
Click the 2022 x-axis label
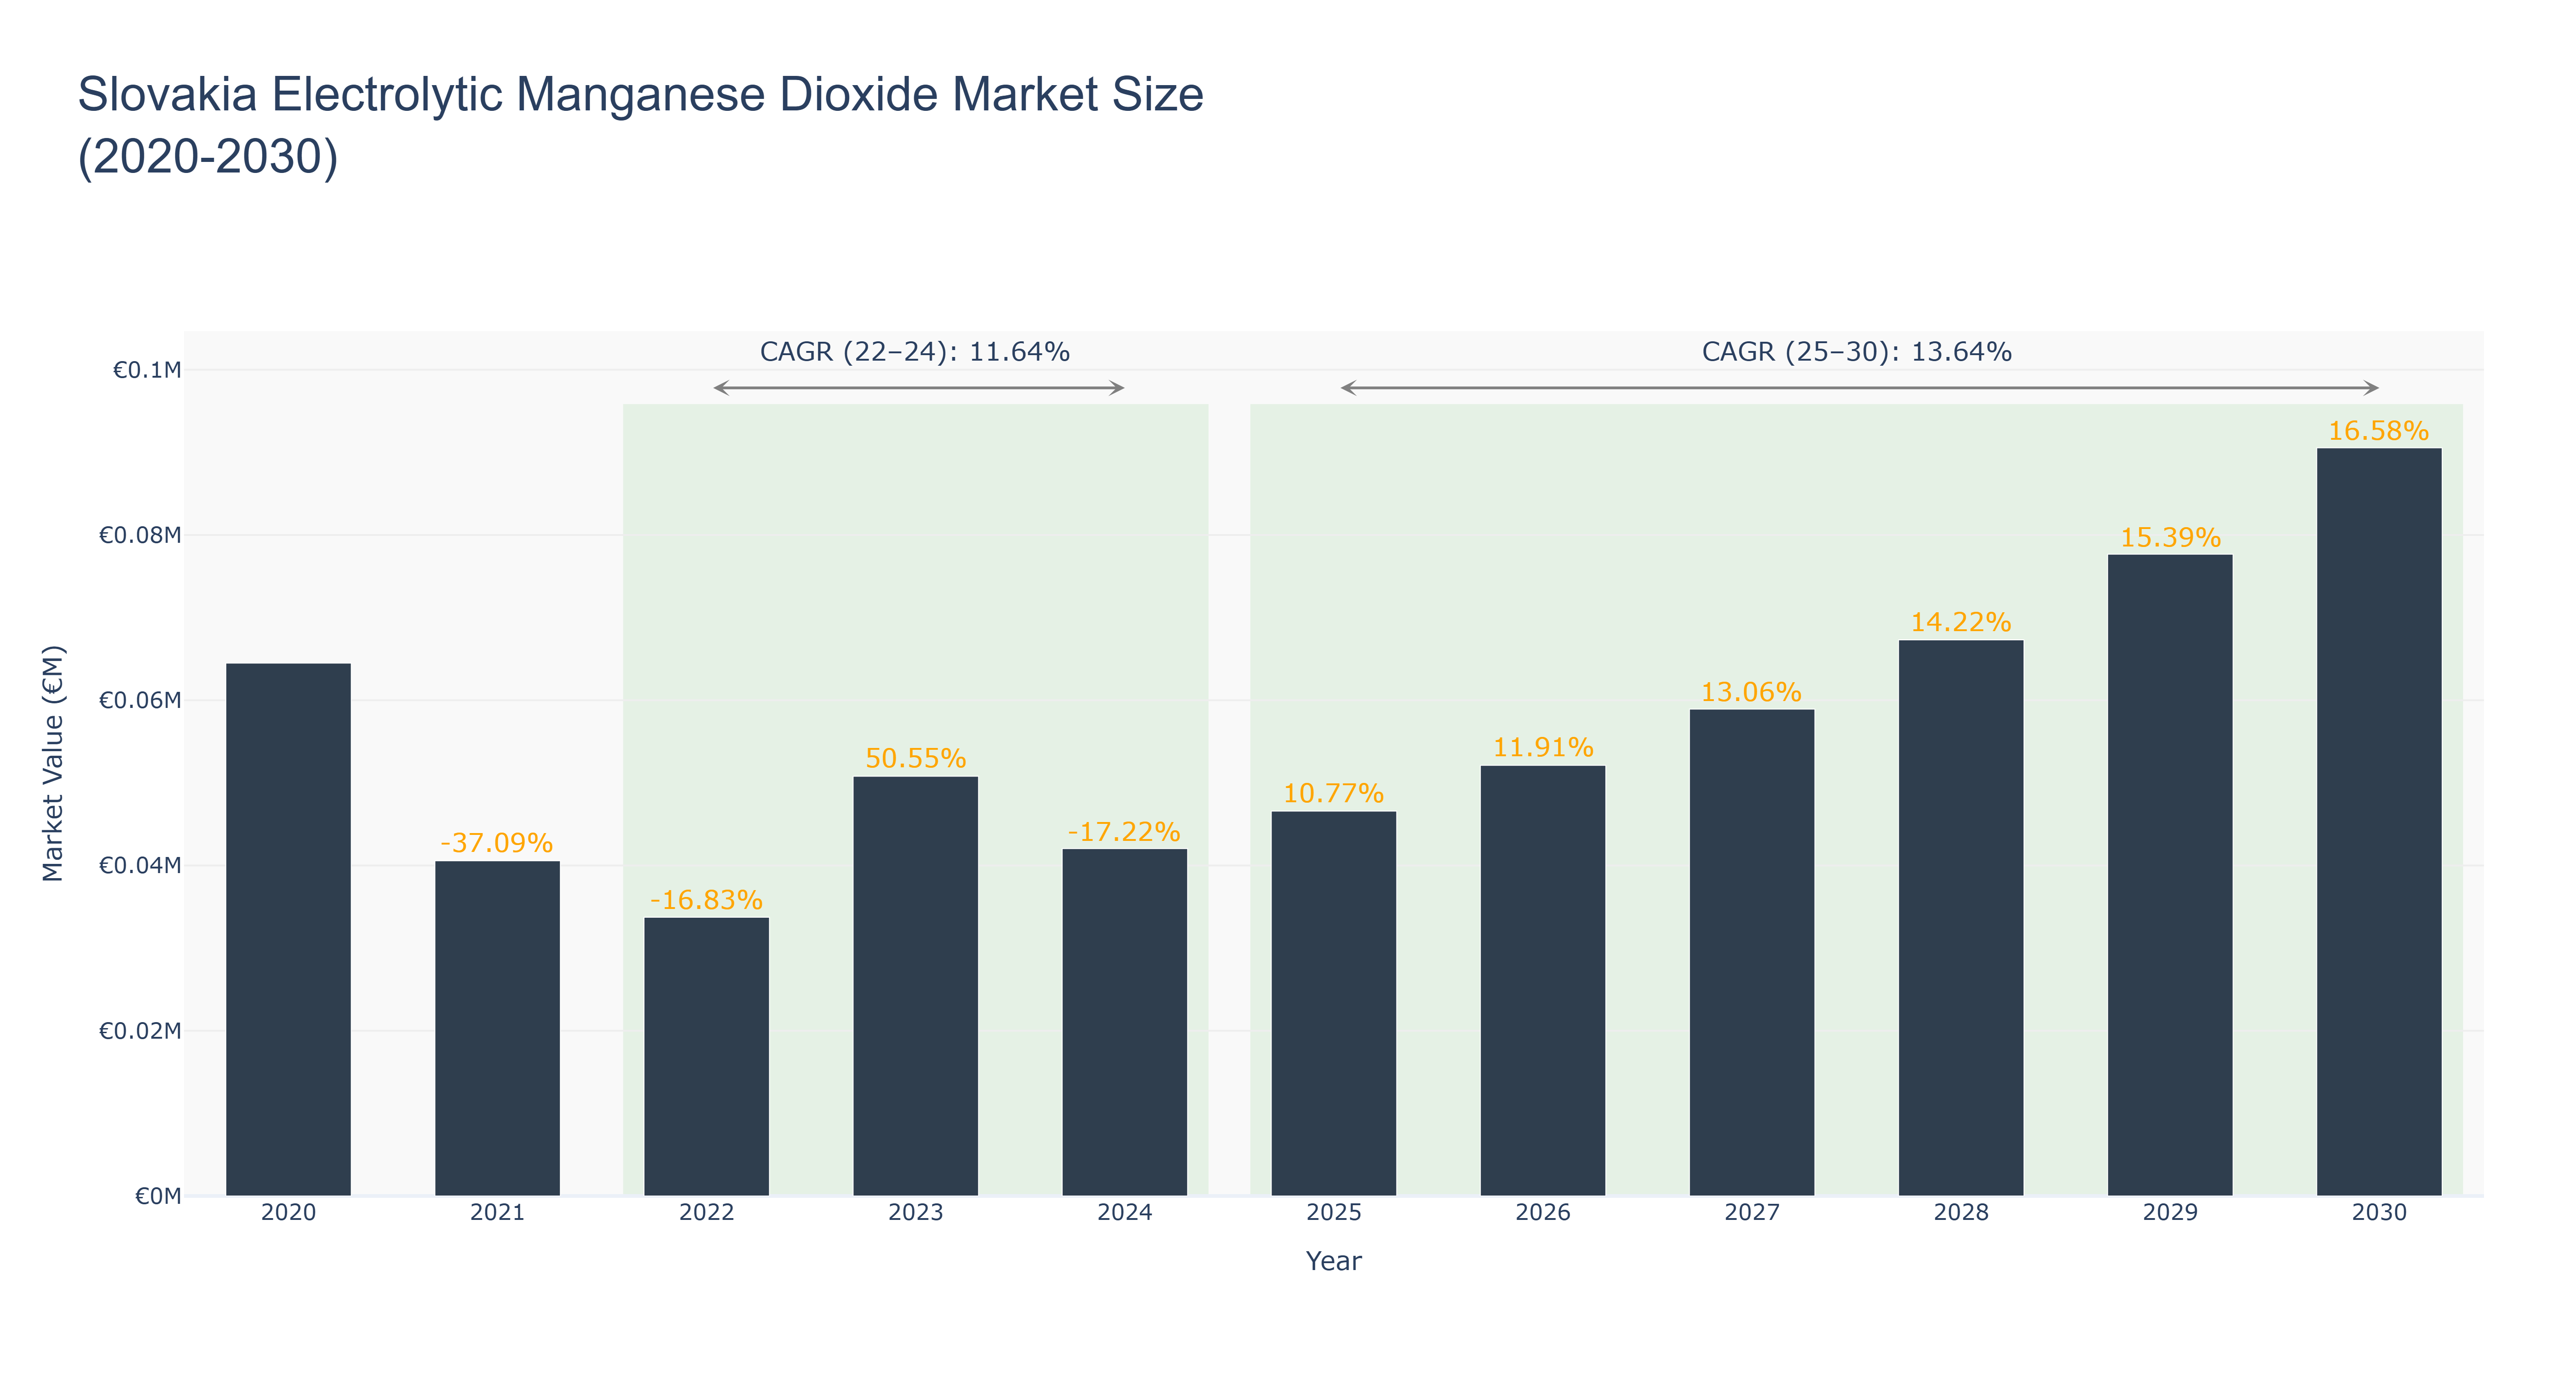click(x=706, y=1213)
